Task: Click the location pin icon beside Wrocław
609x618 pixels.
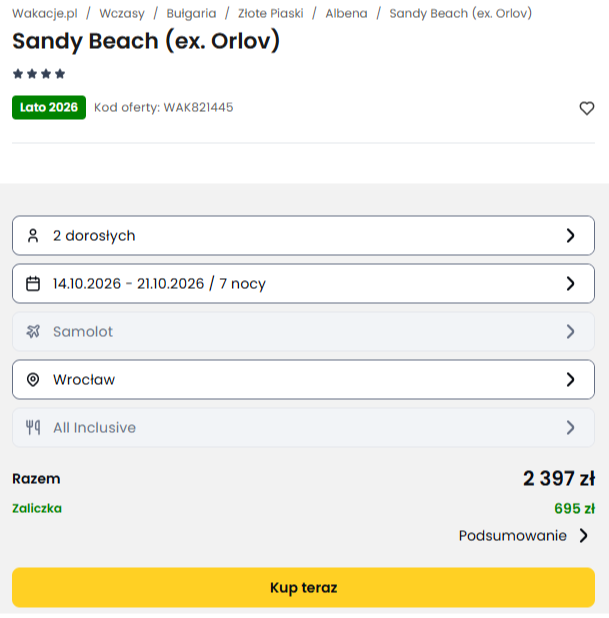Action: (33, 380)
